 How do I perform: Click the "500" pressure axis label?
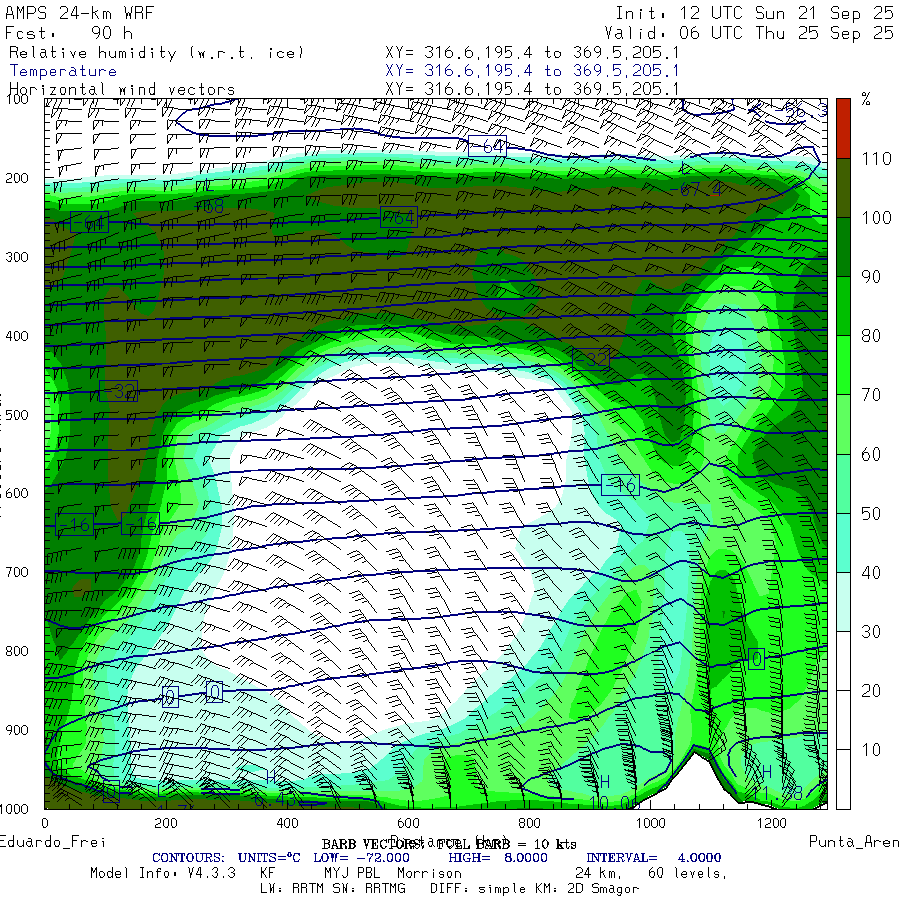click(x=17, y=414)
